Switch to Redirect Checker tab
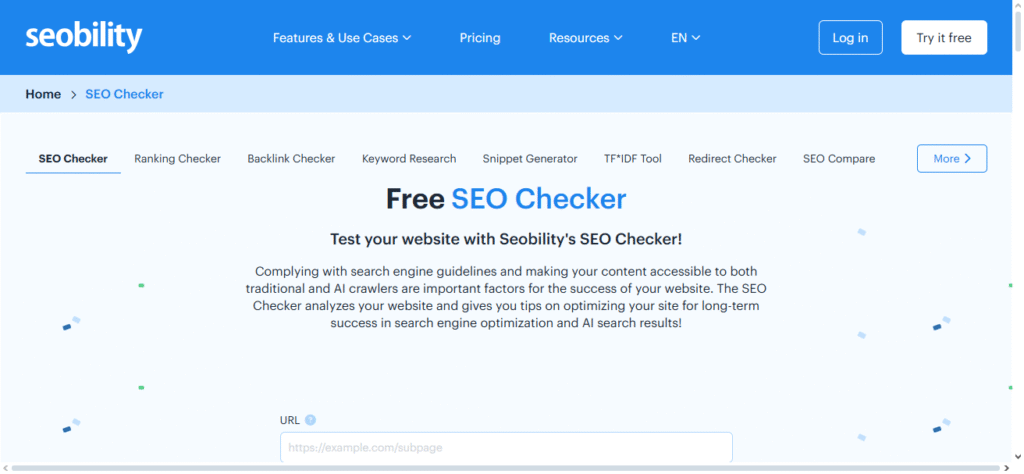1024x474 pixels. click(732, 159)
